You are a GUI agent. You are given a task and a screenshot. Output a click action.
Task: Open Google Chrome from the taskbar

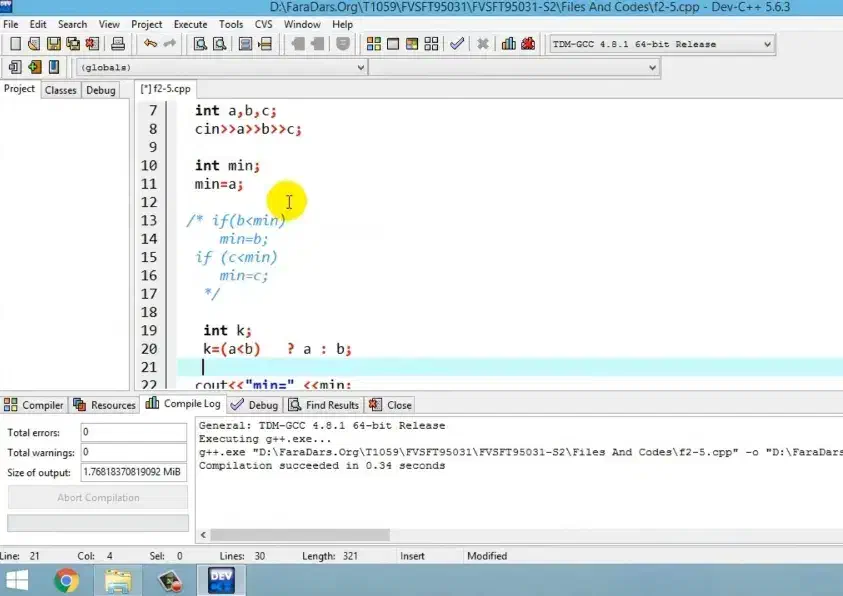pyautogui.click(x=67, y=580)
